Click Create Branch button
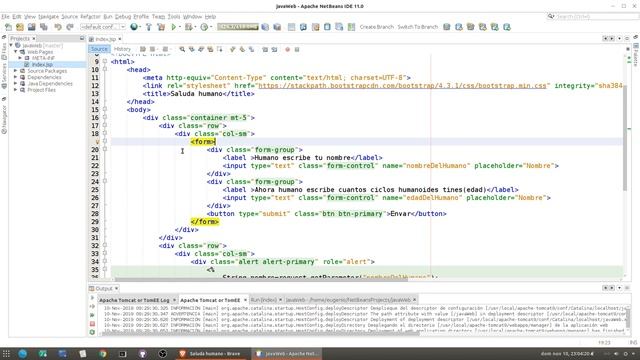The image size is (640, 360). click(x=376, y=27)
